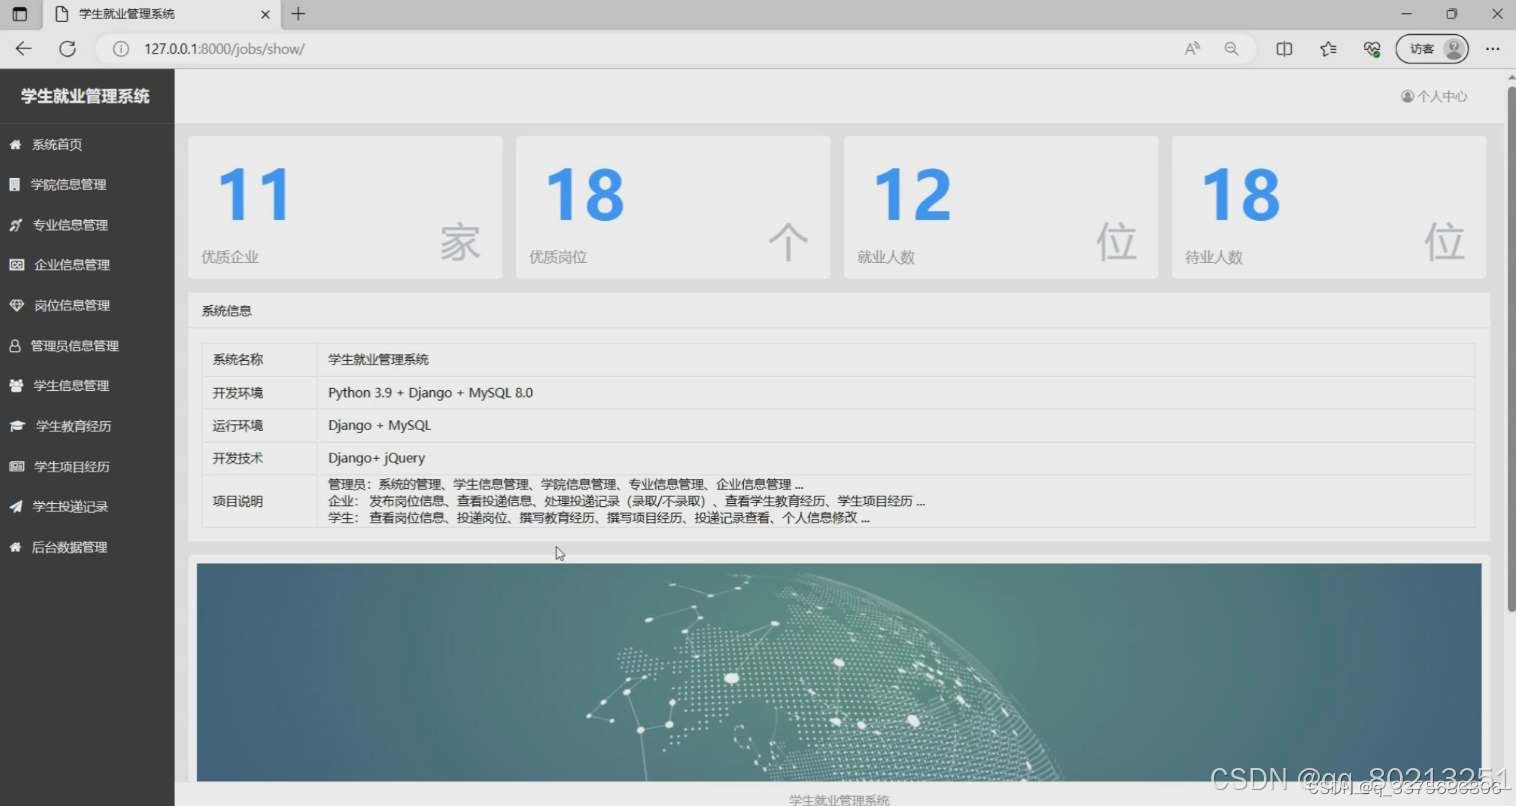Click the lock icon beside 管理员信息管理
This screenshot has width=1516, height=806.
tap(14, 346)
